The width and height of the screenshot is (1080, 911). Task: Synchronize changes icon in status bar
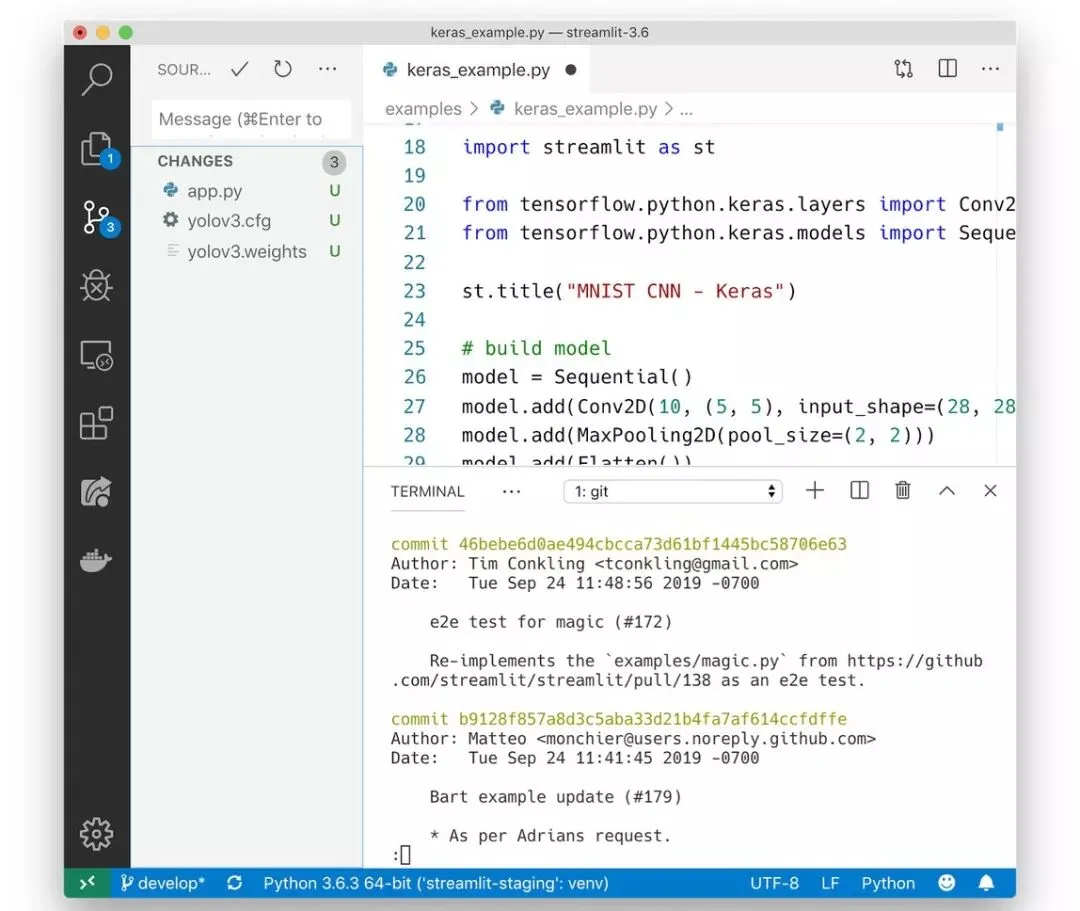click(x=235, y=883)
